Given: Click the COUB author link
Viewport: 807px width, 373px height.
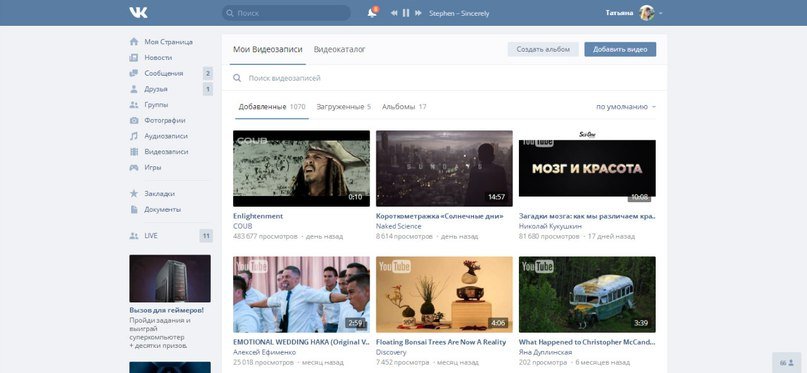Looking at the screenshot, I should click(242, 226).
